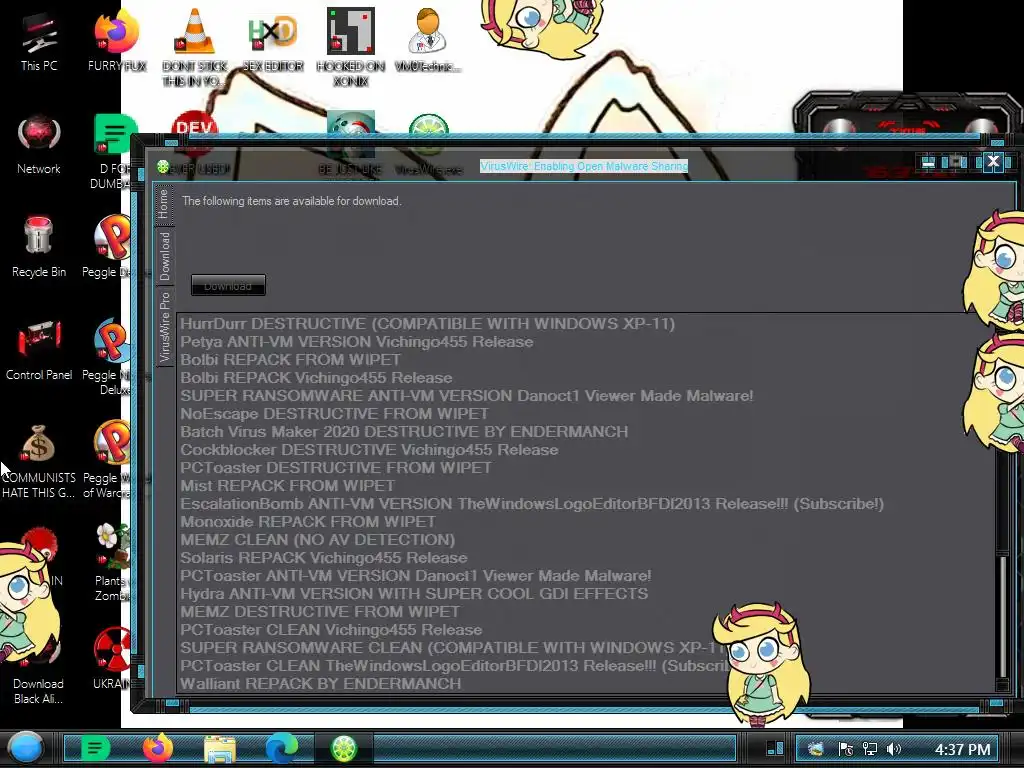This screenshot has height=768, width=1024.
Task: Click the VirusWire: Enabling Open Malware Sharing title
Action: click(584, 166)
